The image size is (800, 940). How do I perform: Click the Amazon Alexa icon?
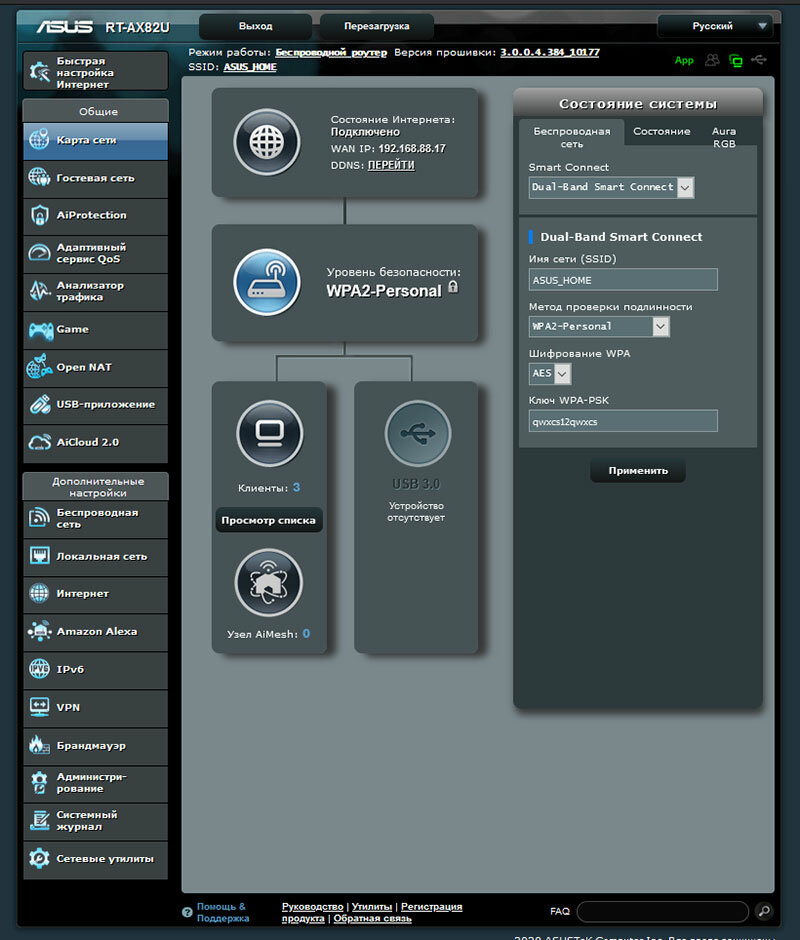click(x=40, y=631)
